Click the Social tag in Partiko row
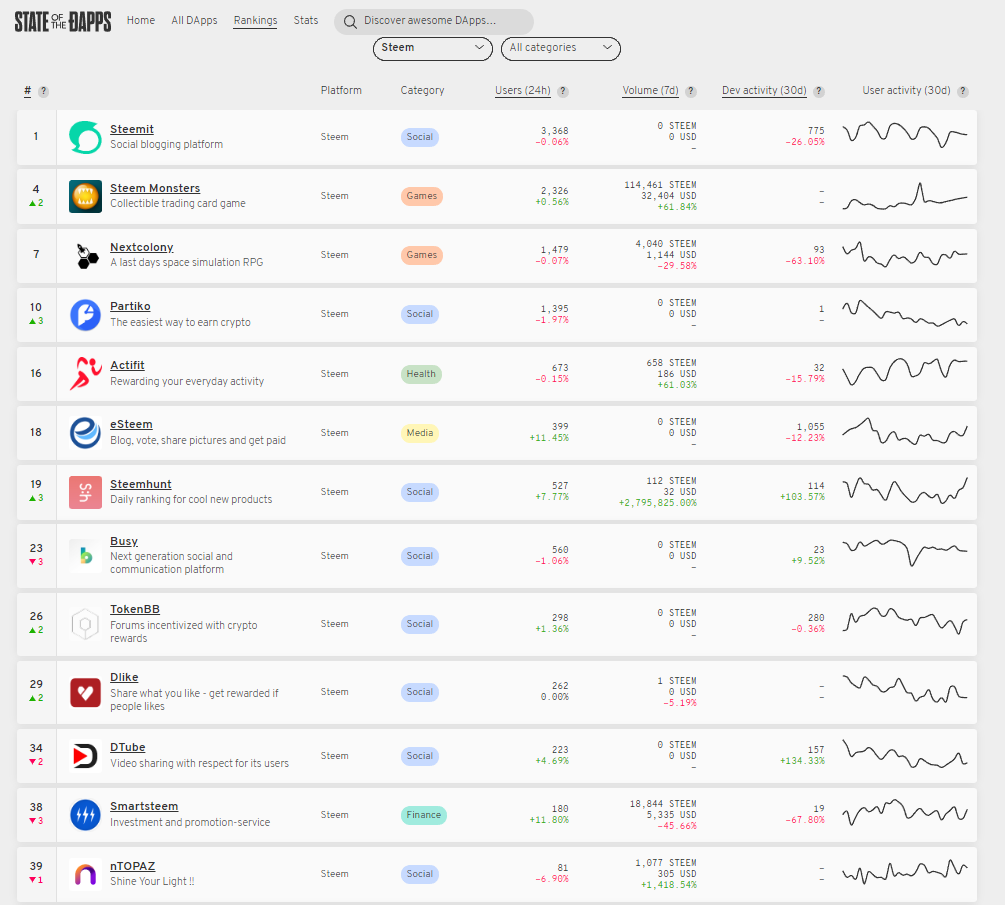Screen dimensions: 1005x905 click(x=420, y=314)
